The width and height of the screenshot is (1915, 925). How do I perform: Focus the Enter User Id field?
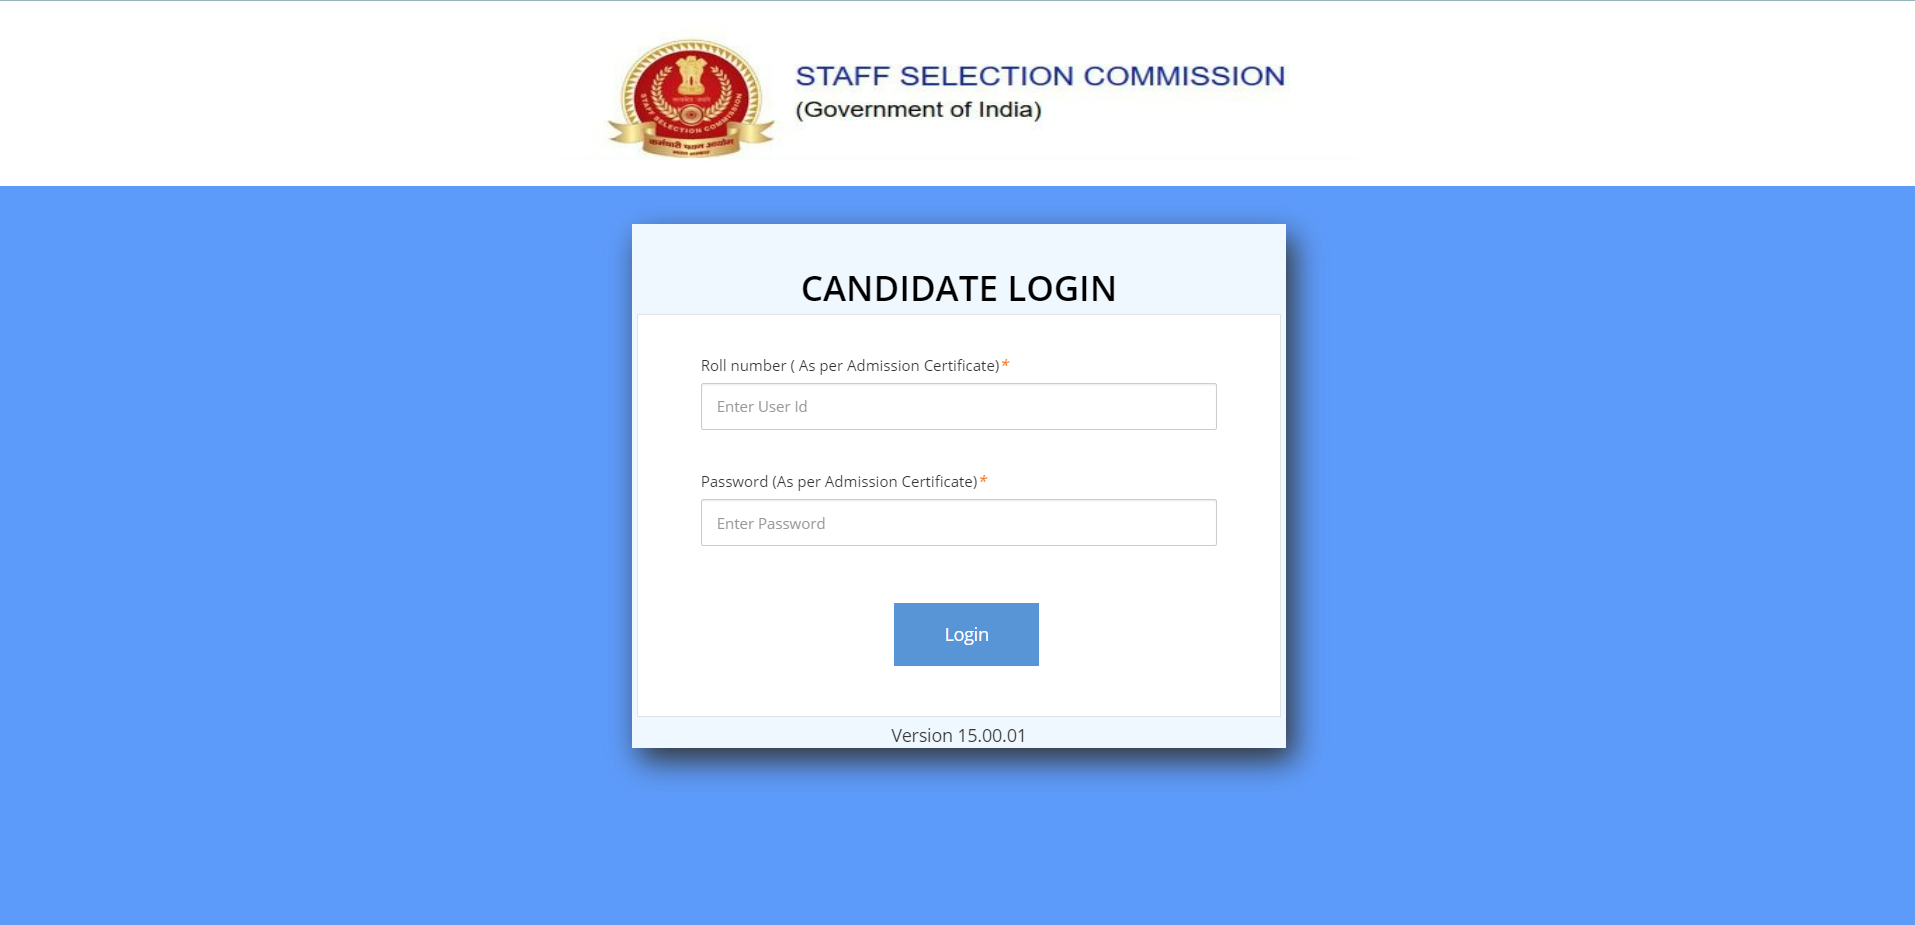click(x=958, y=406)
